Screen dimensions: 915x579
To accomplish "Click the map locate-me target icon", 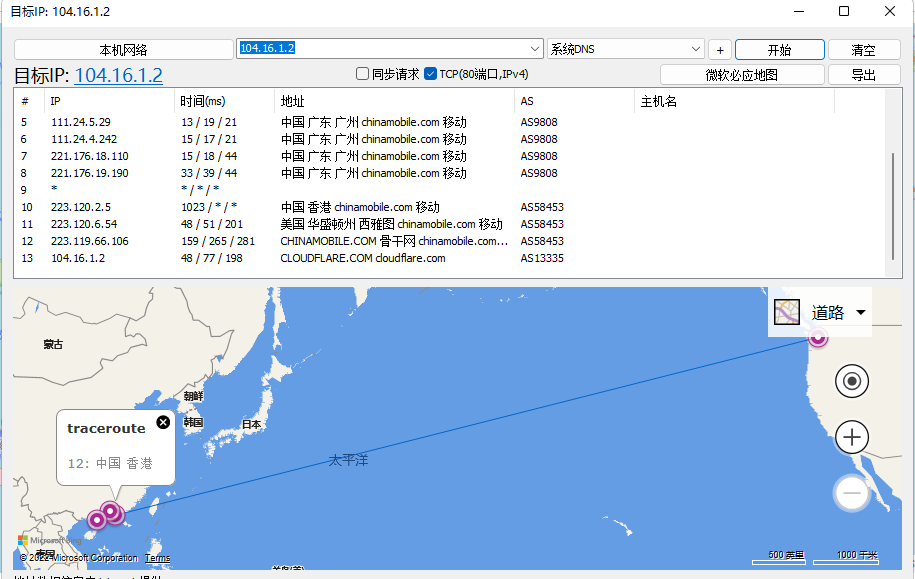I will coord(852,382).
